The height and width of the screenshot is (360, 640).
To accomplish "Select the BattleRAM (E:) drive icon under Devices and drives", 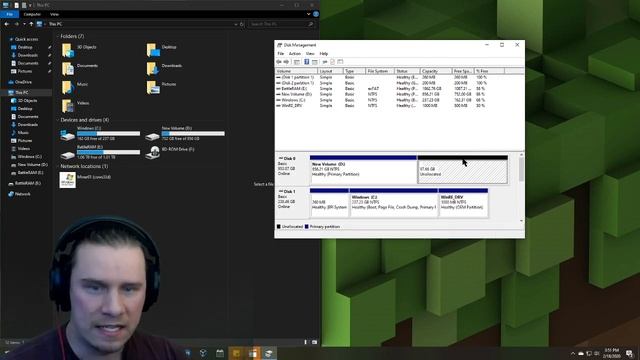I will tap(67, 154).
